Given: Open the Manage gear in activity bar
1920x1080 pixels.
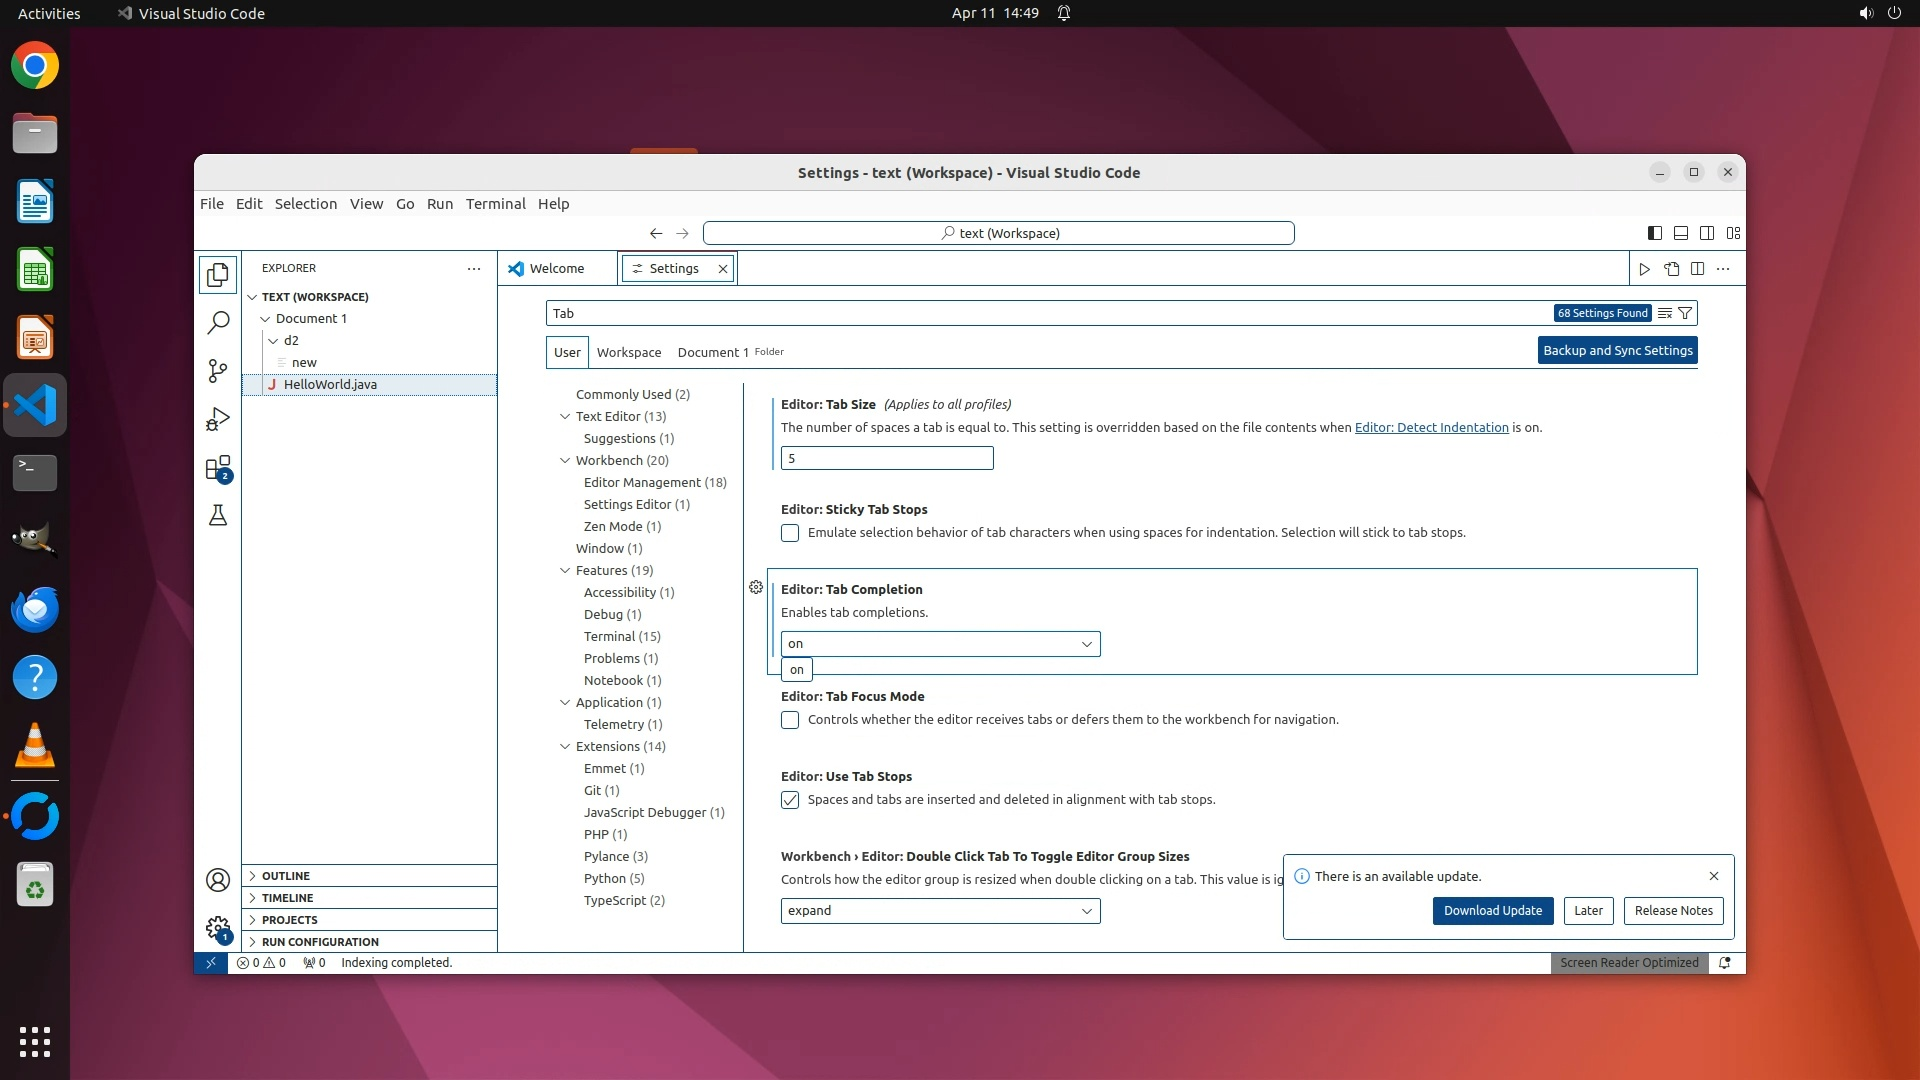Looking at the screenshot, I should [x=217, y=928].
